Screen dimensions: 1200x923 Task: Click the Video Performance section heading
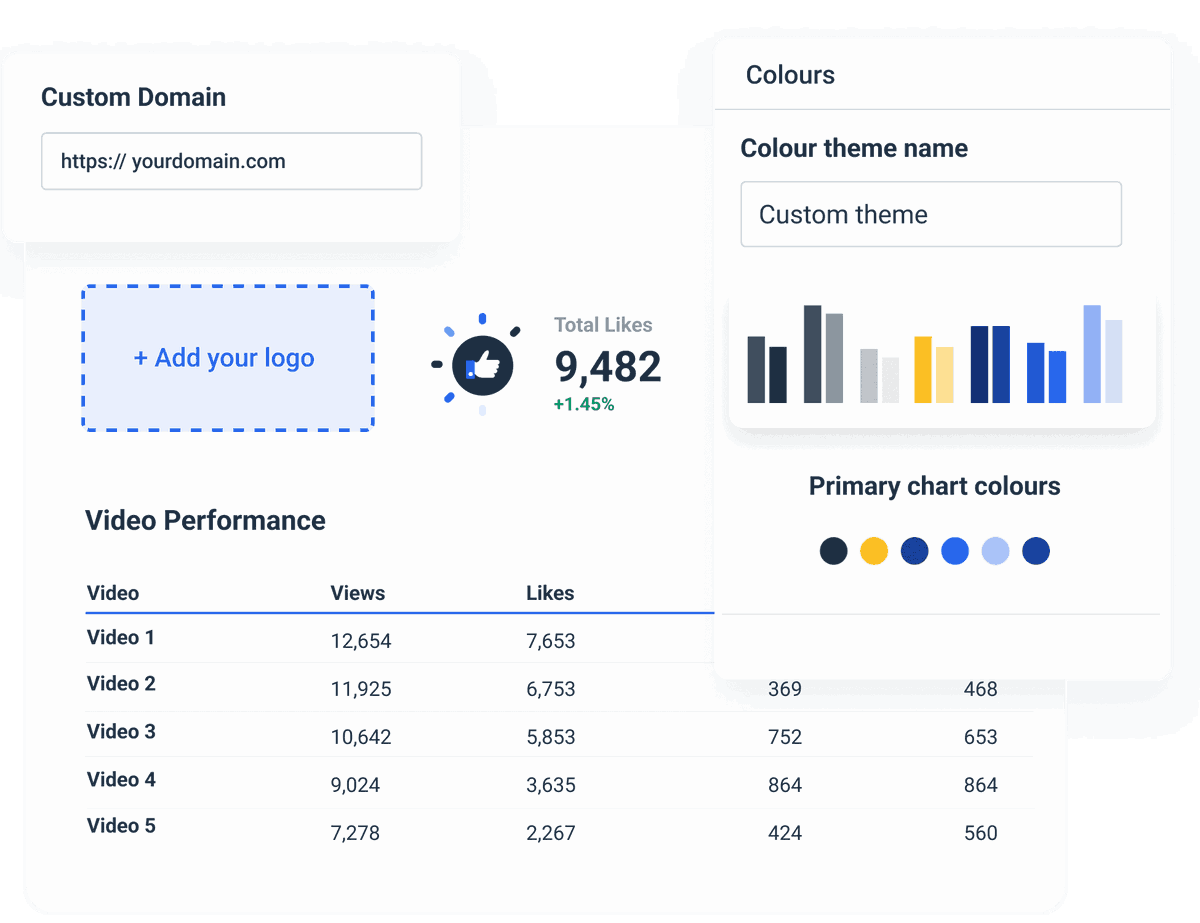click(205, 521)
